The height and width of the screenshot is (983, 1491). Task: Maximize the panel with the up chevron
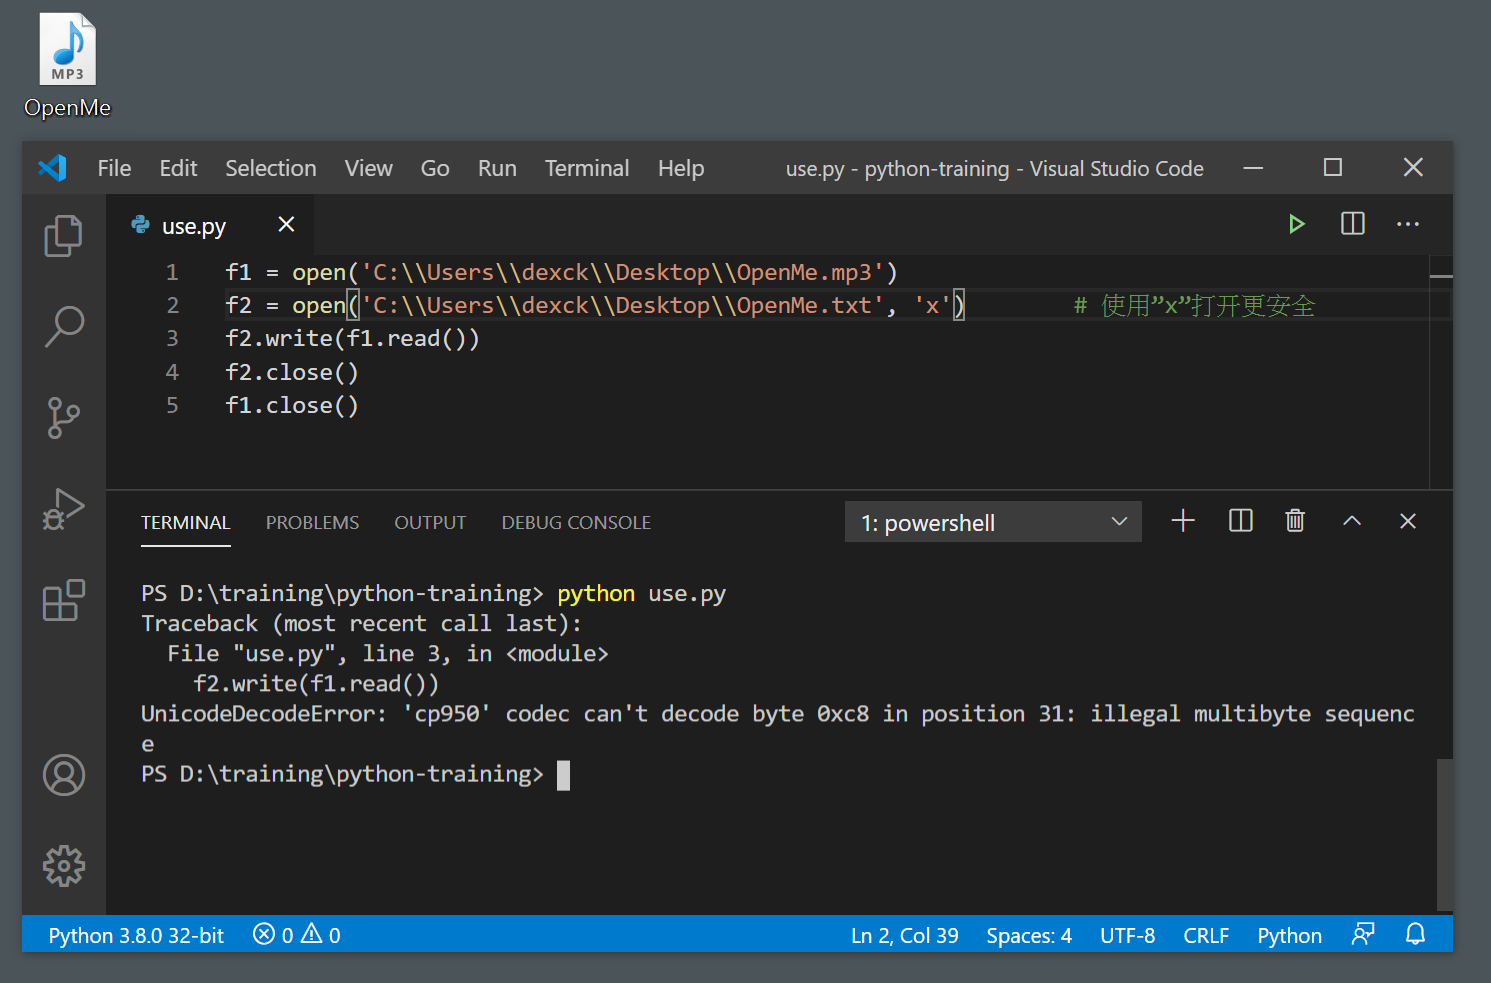point(1352,521)
